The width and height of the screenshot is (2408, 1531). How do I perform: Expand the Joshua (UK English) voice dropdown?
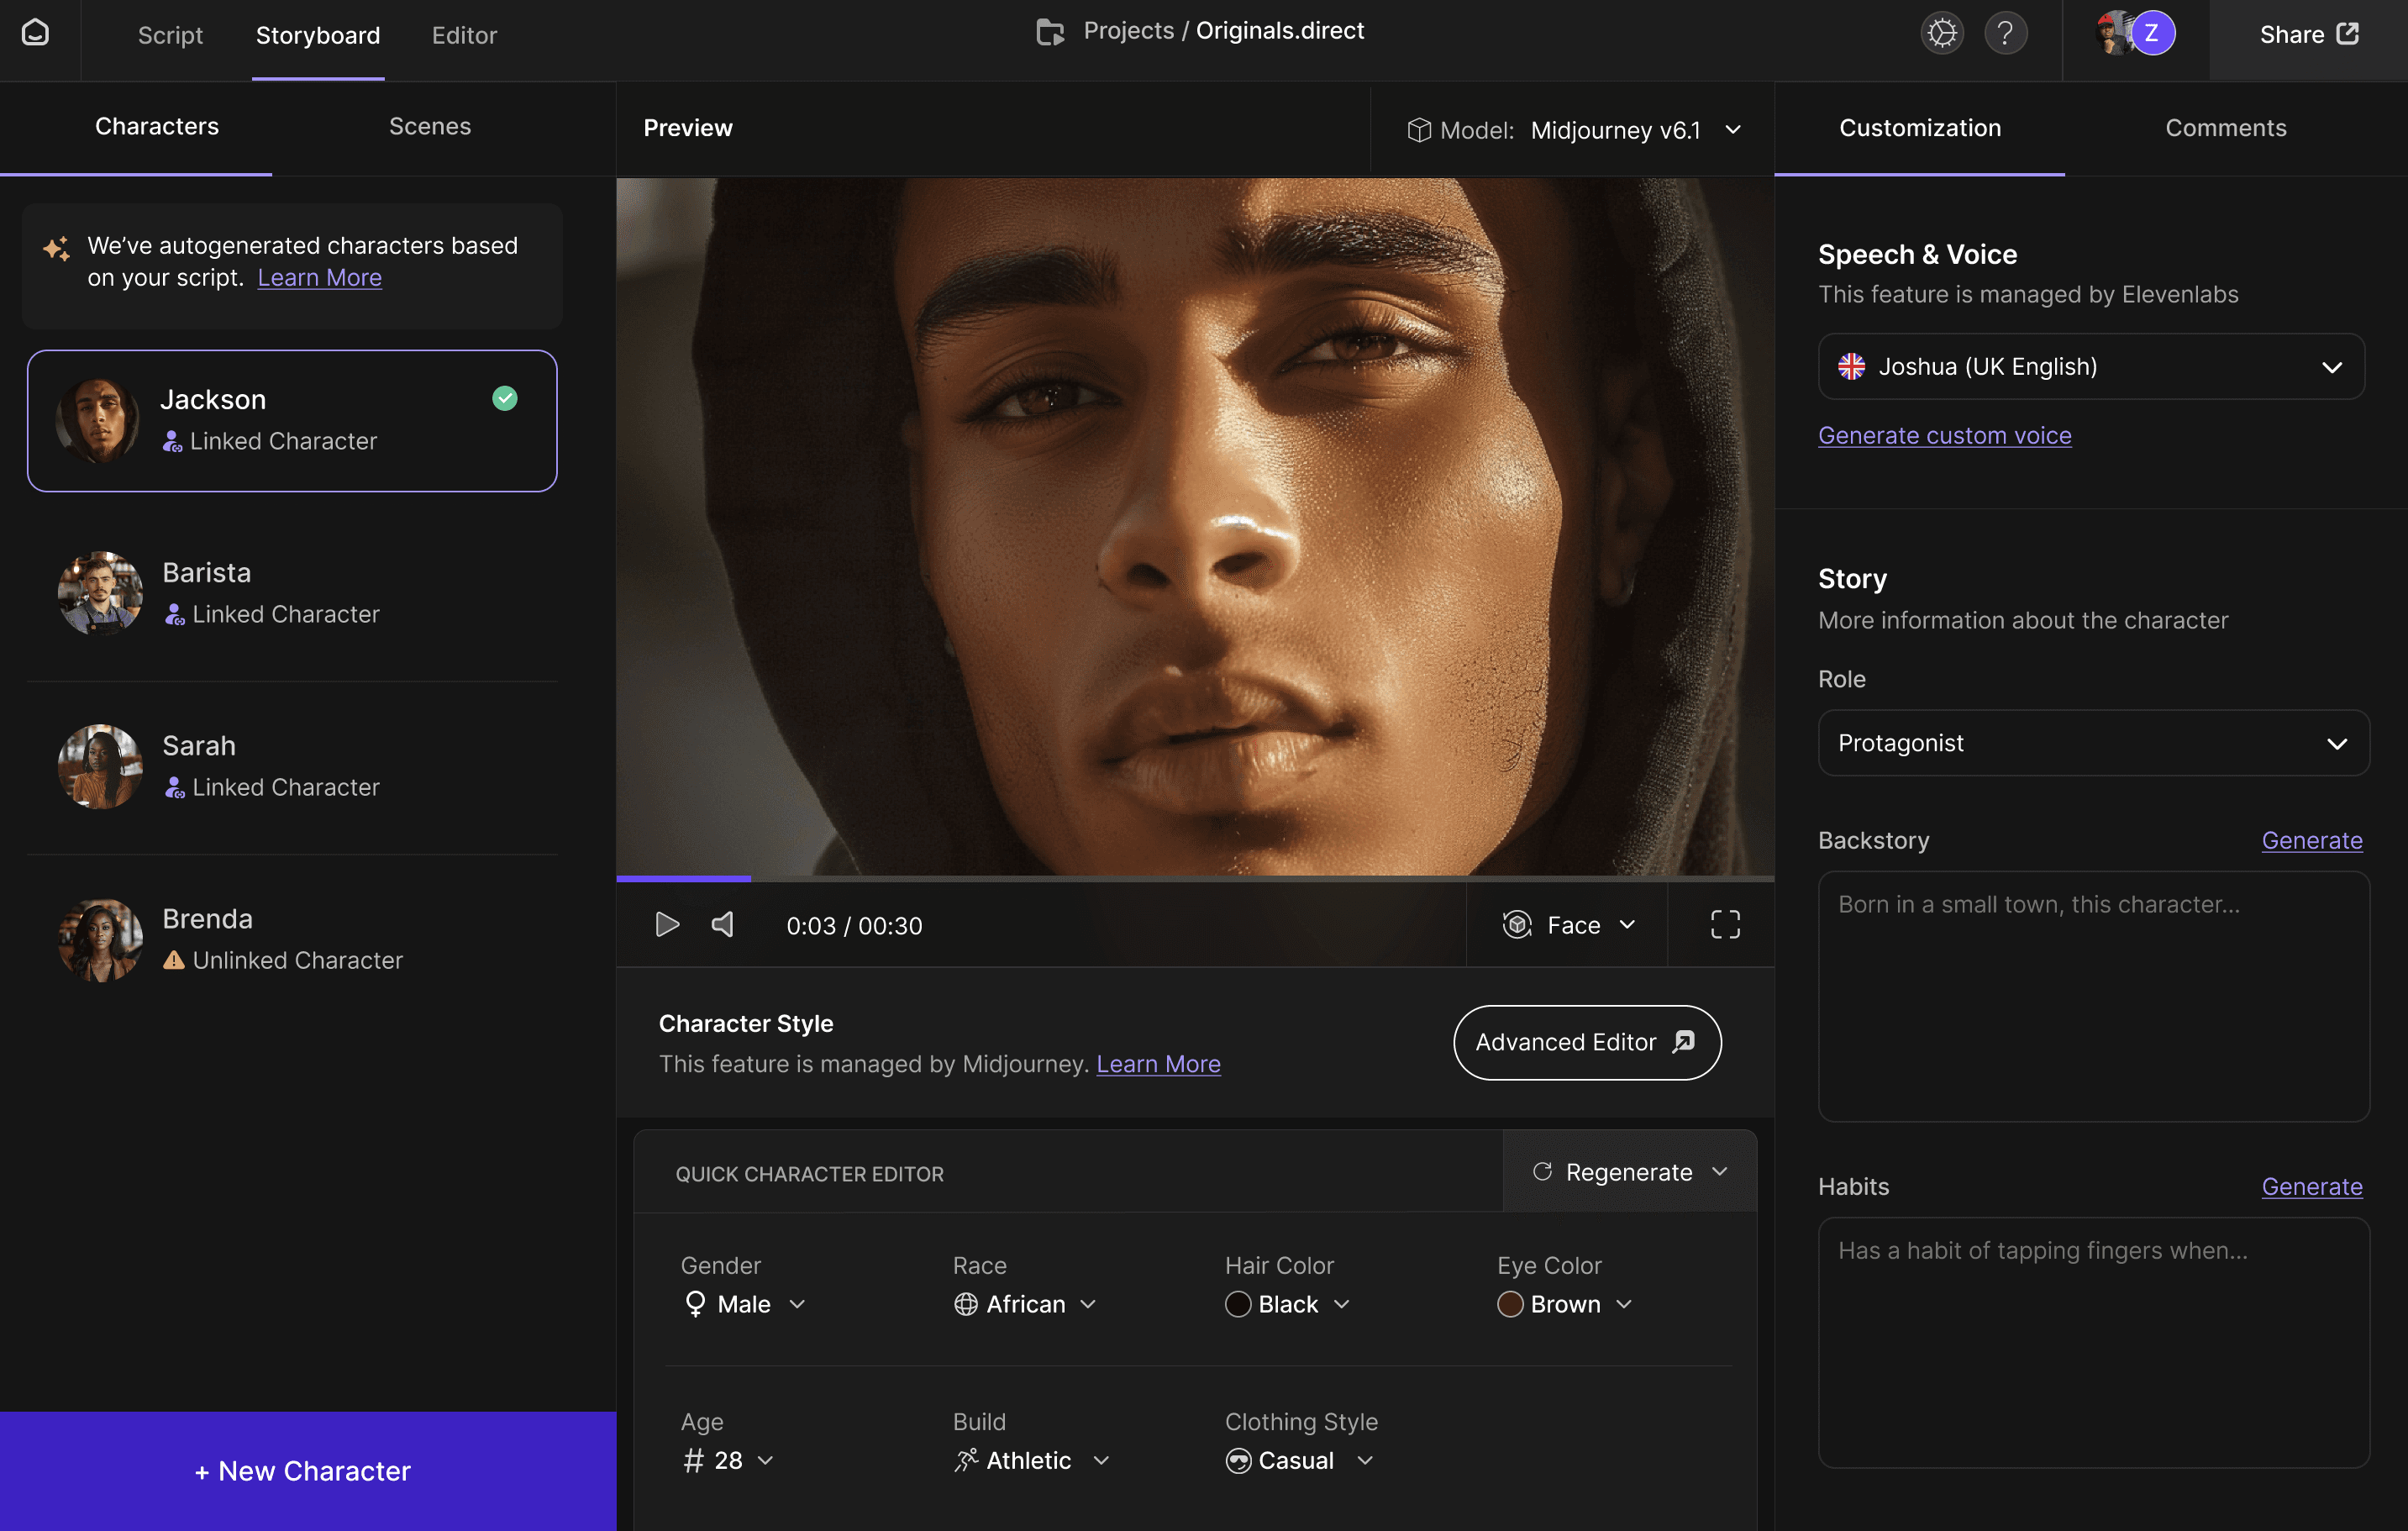[2090, 366]
